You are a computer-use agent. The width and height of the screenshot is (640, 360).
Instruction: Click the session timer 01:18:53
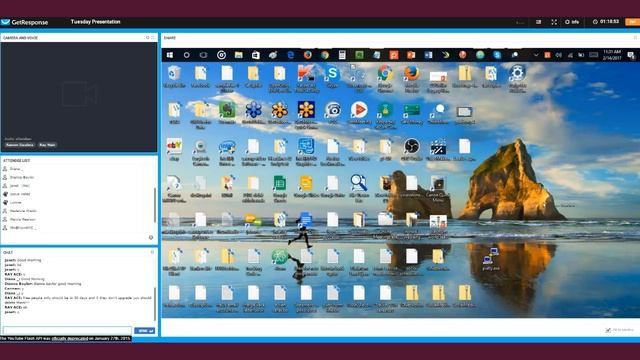606,22
